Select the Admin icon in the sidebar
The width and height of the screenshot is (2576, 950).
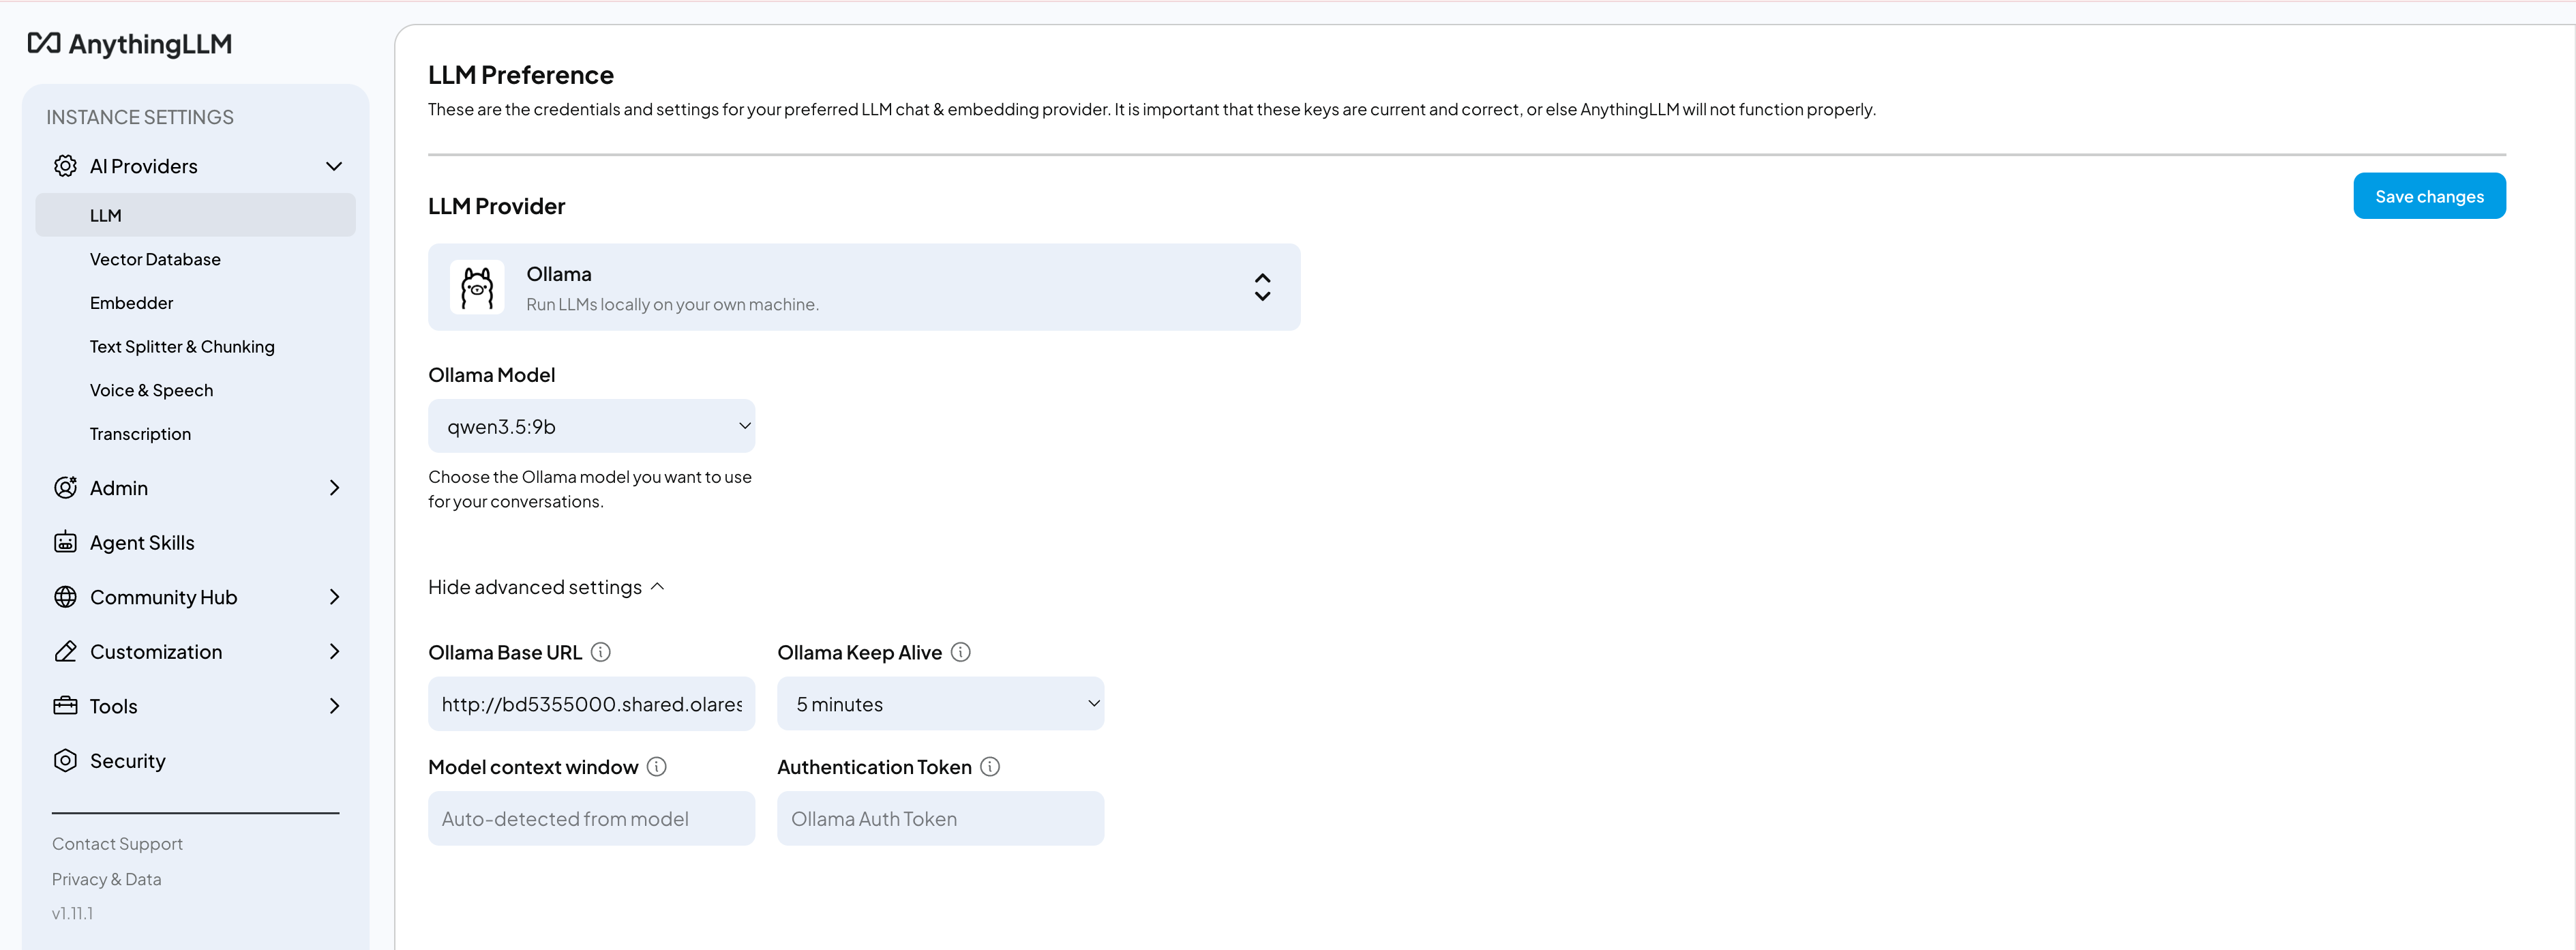point(65,488)
